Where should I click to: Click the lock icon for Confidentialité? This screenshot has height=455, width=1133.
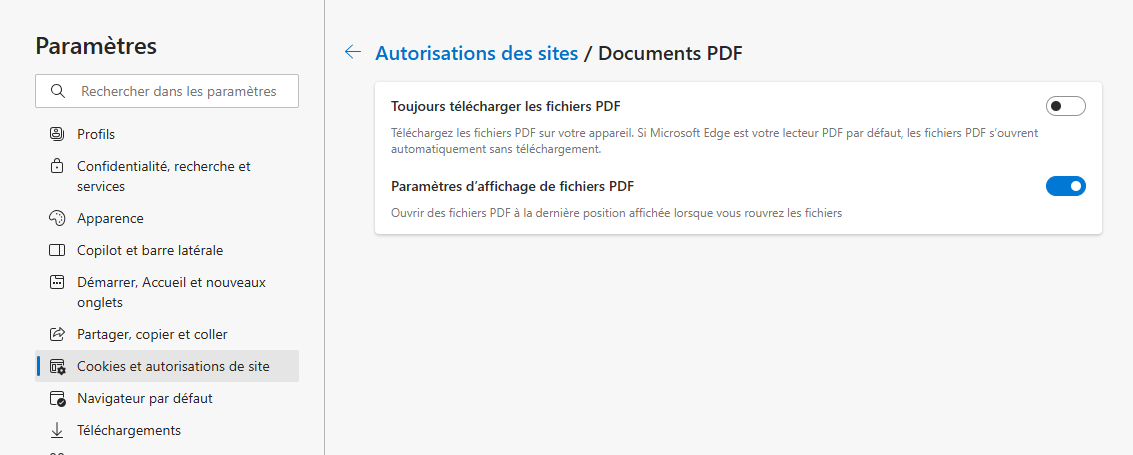56,166
